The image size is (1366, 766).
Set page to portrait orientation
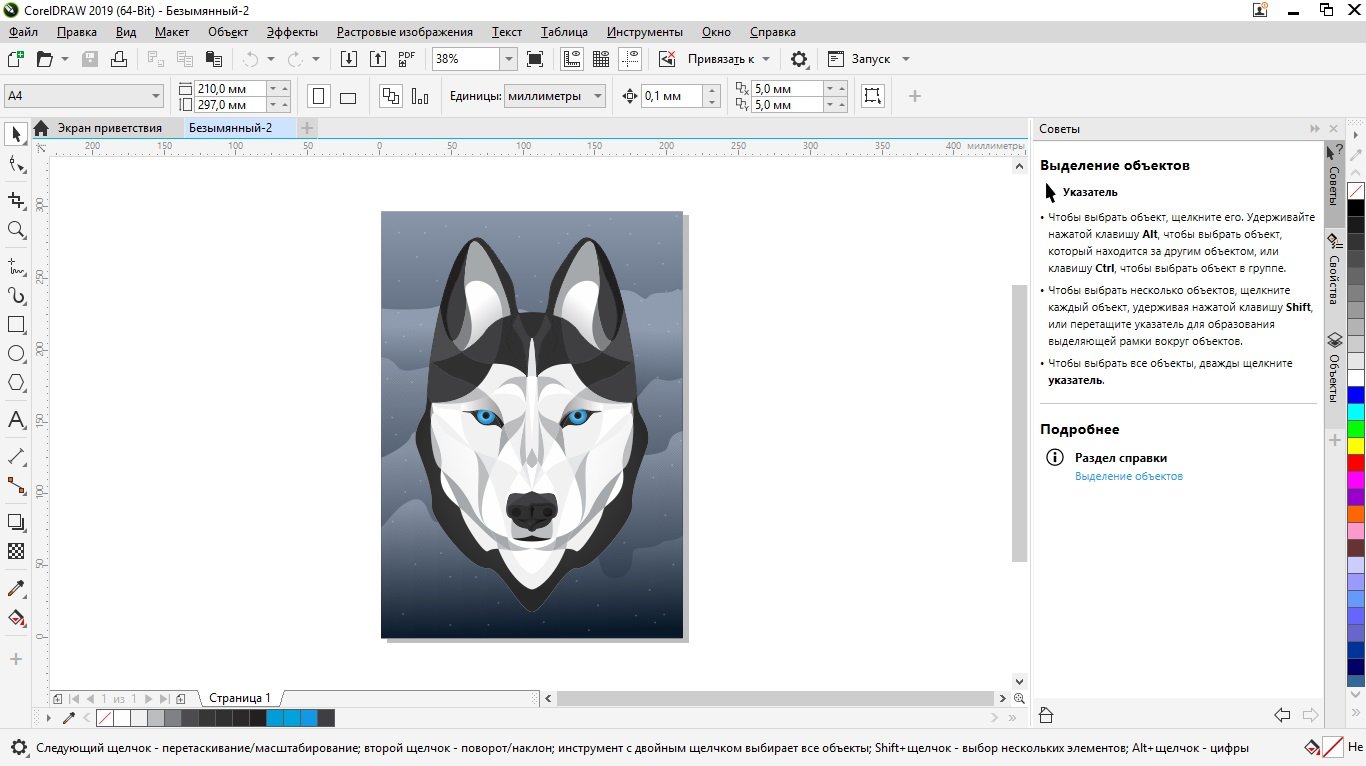pos(319,97)
